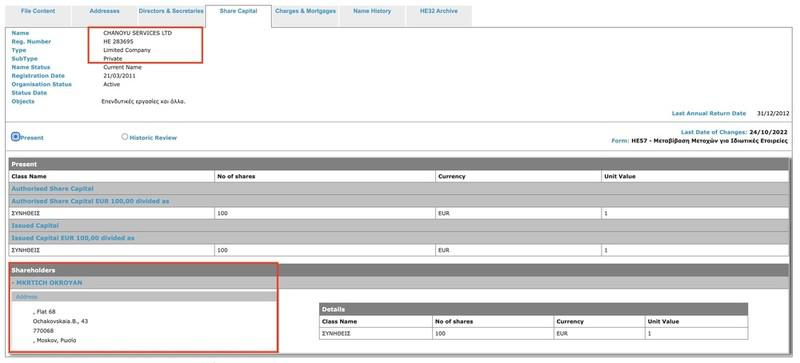
Task: Click the Moskov city address line
Action: (x=55, y=340)
